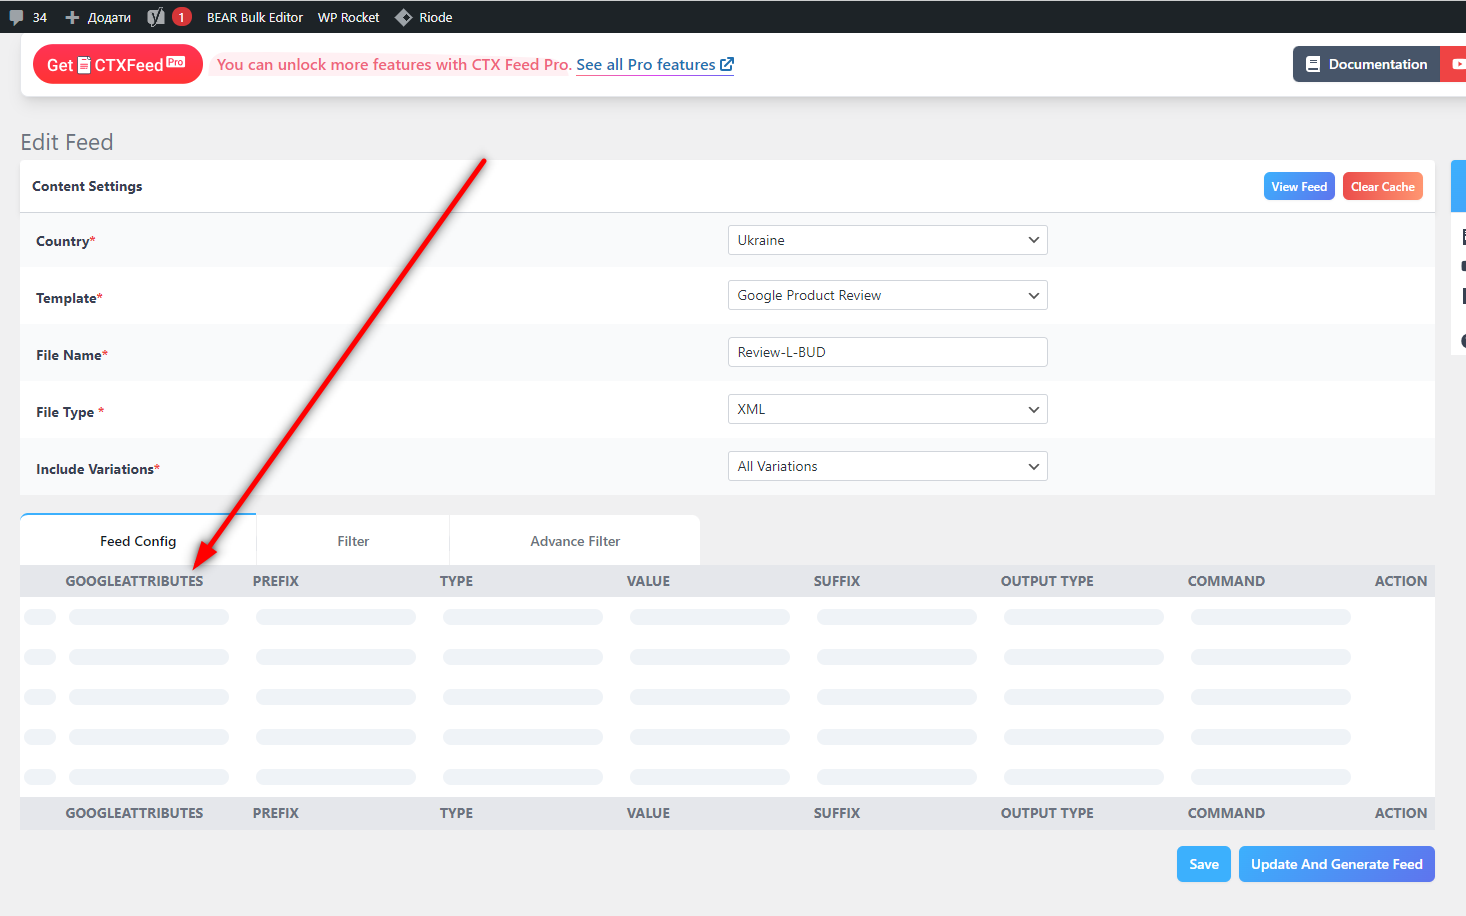Click the Save button
Screen dimensions: 1466x916
1204,864
